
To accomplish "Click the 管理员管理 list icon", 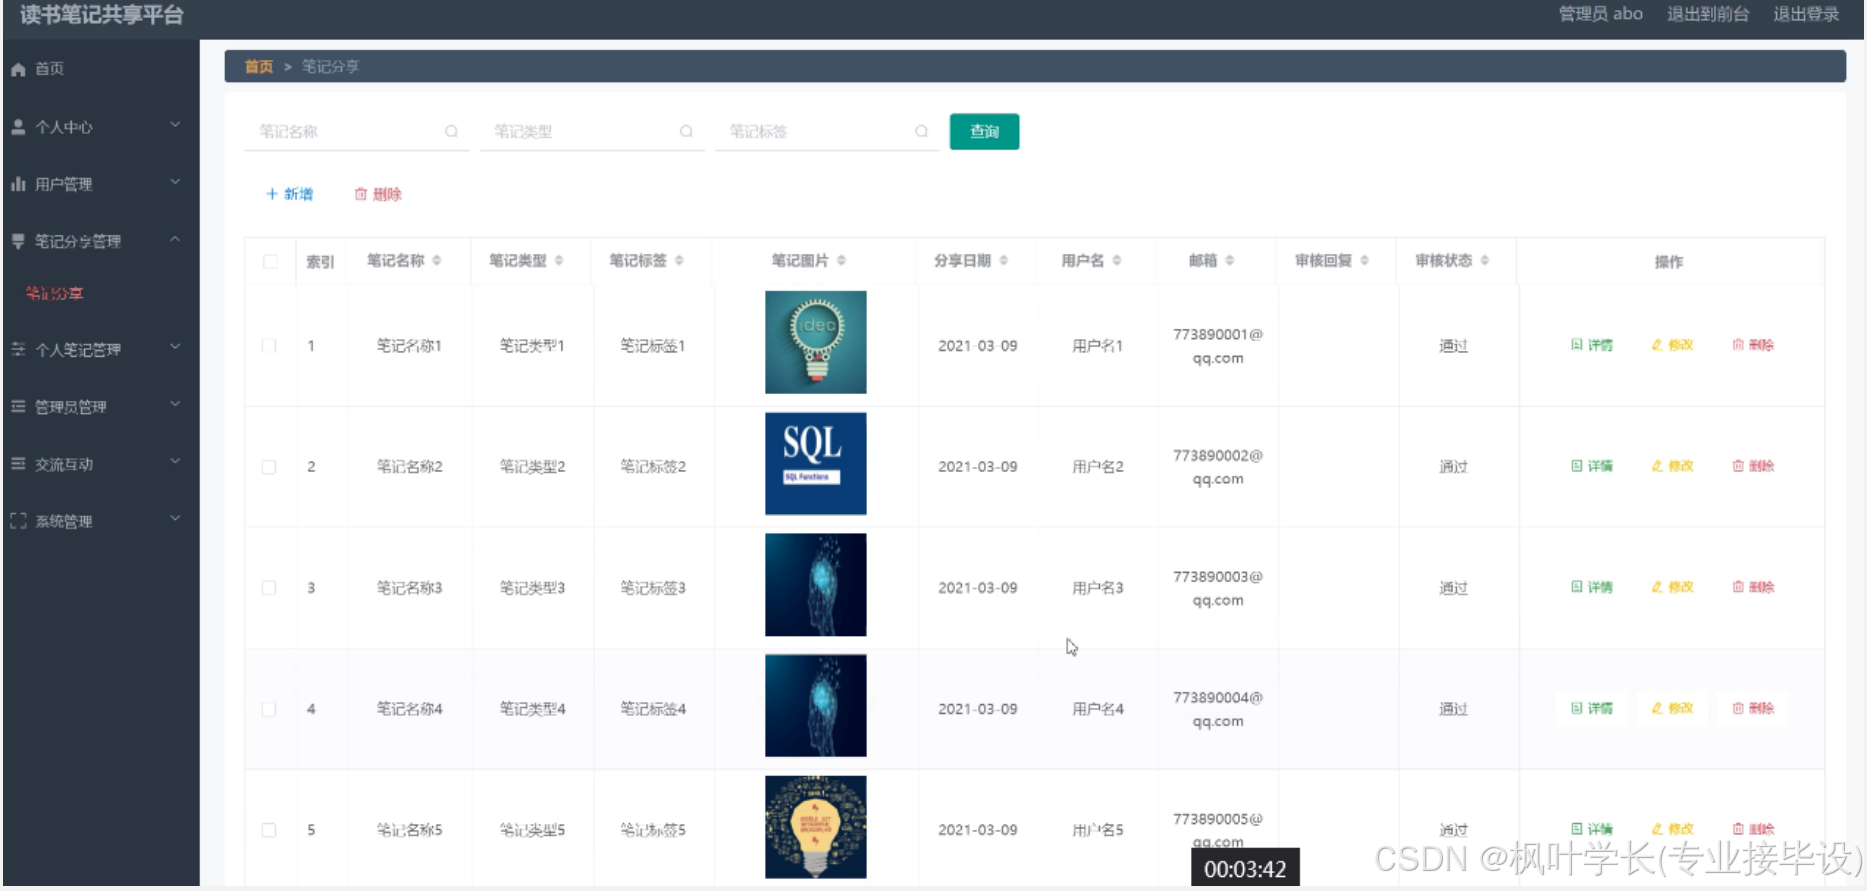I will (18, 406).
